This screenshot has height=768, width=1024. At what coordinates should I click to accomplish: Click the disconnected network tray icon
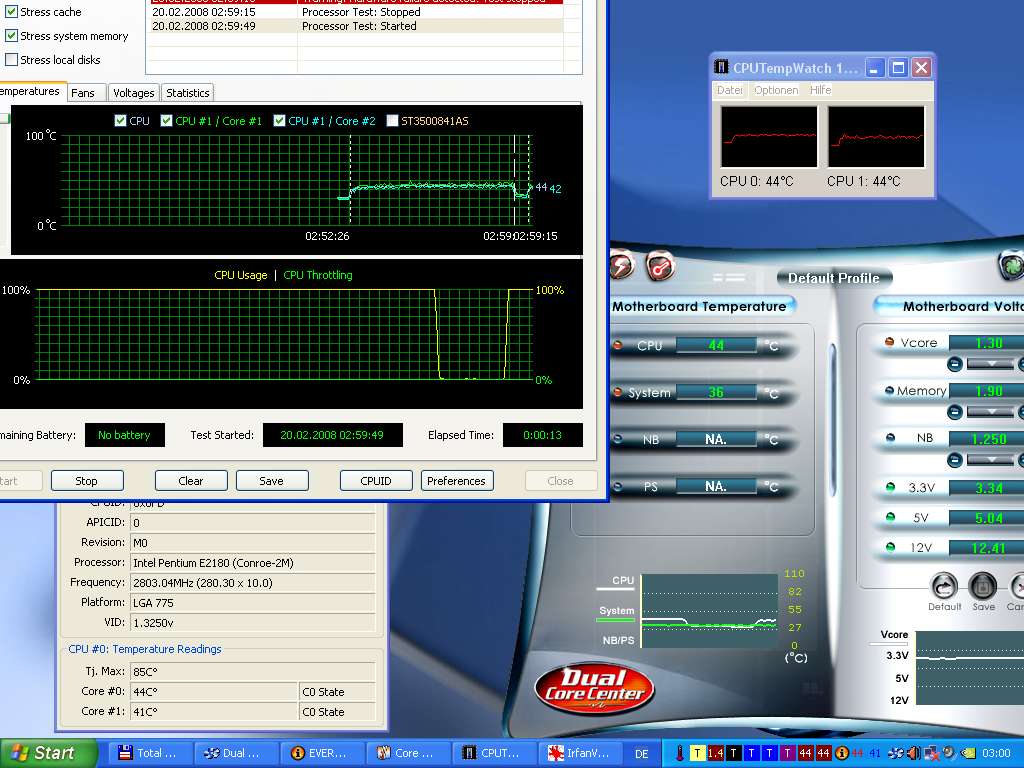(x=931, y=753)
